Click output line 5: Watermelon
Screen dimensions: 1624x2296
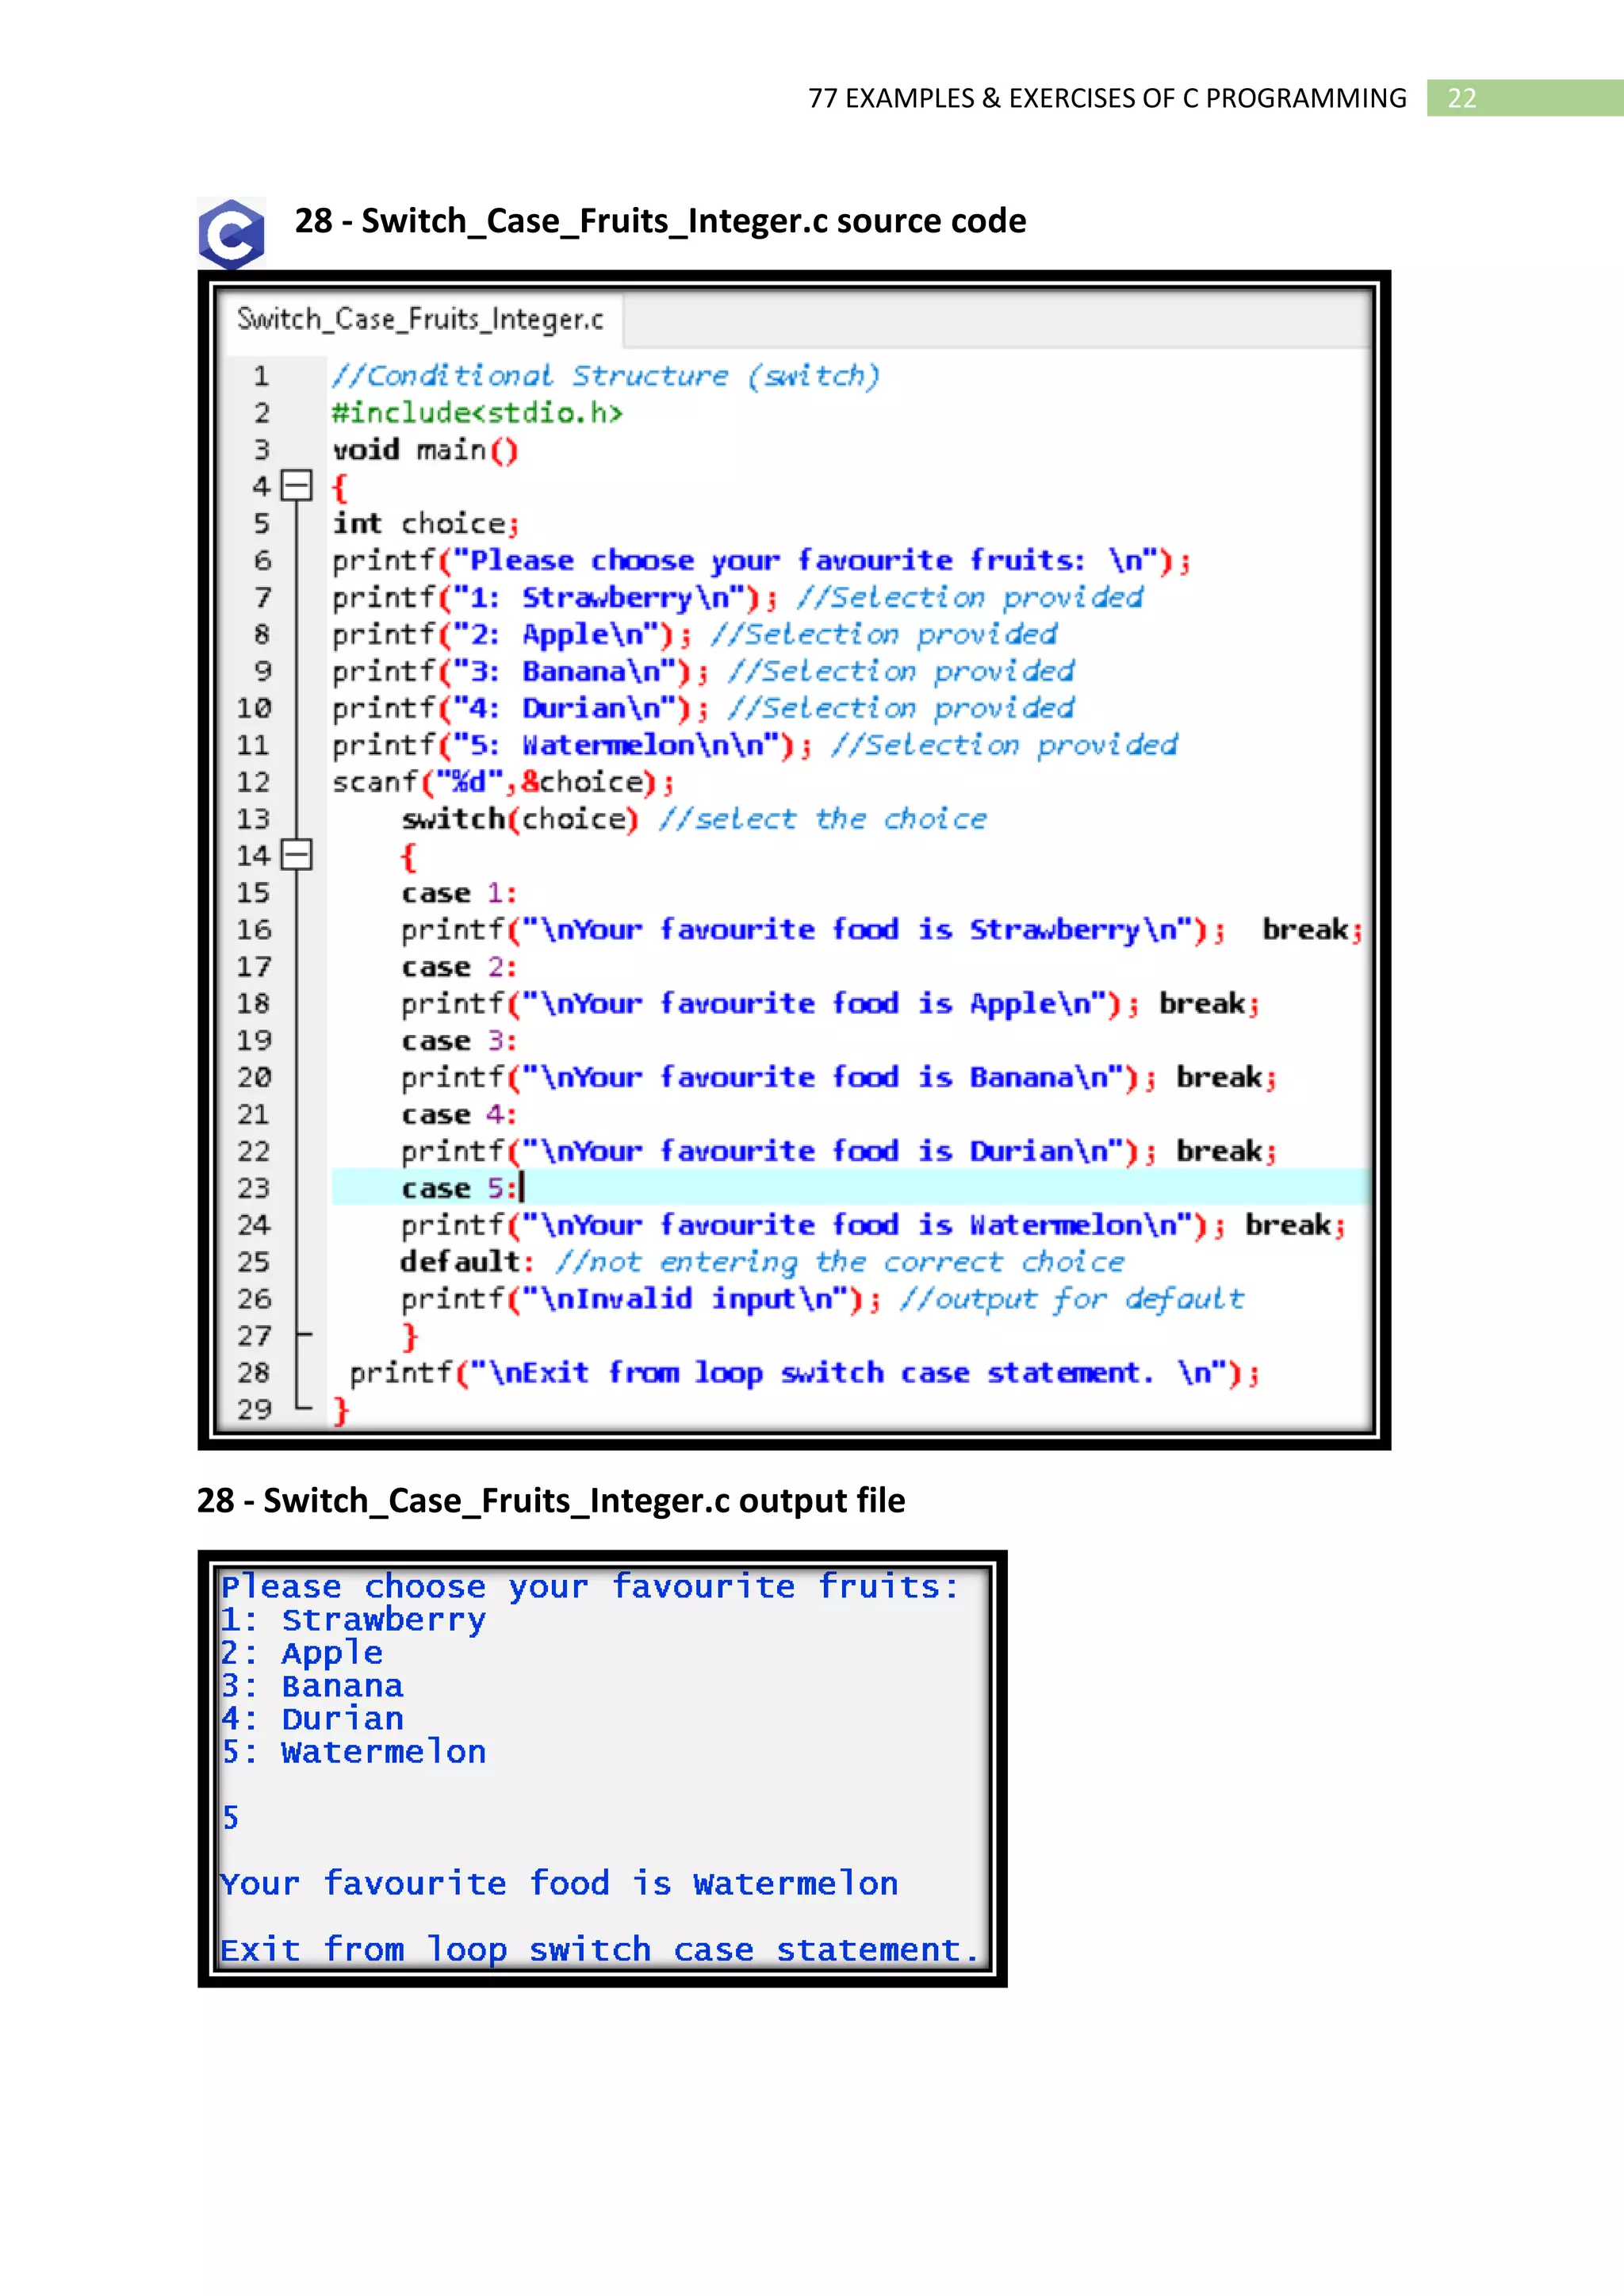coord(353,1752)
